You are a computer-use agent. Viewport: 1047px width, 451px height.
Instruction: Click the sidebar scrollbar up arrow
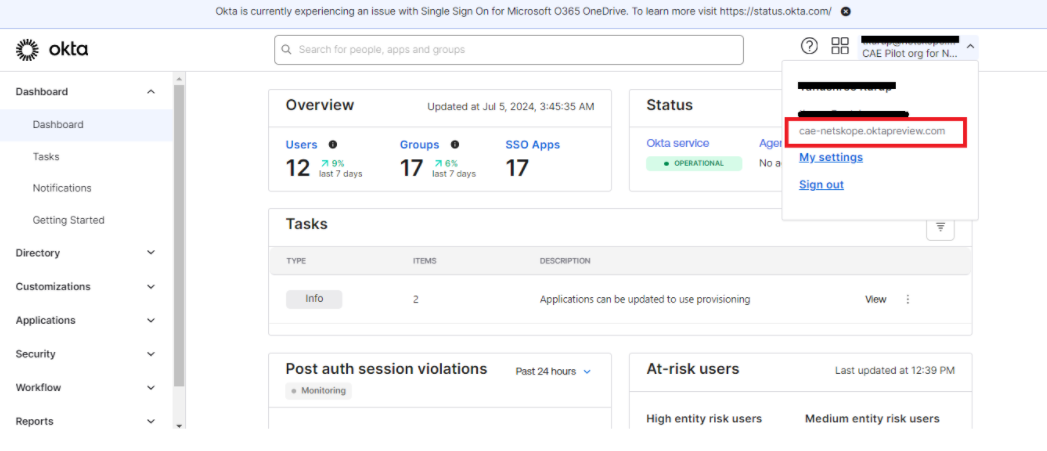(178, 79)
